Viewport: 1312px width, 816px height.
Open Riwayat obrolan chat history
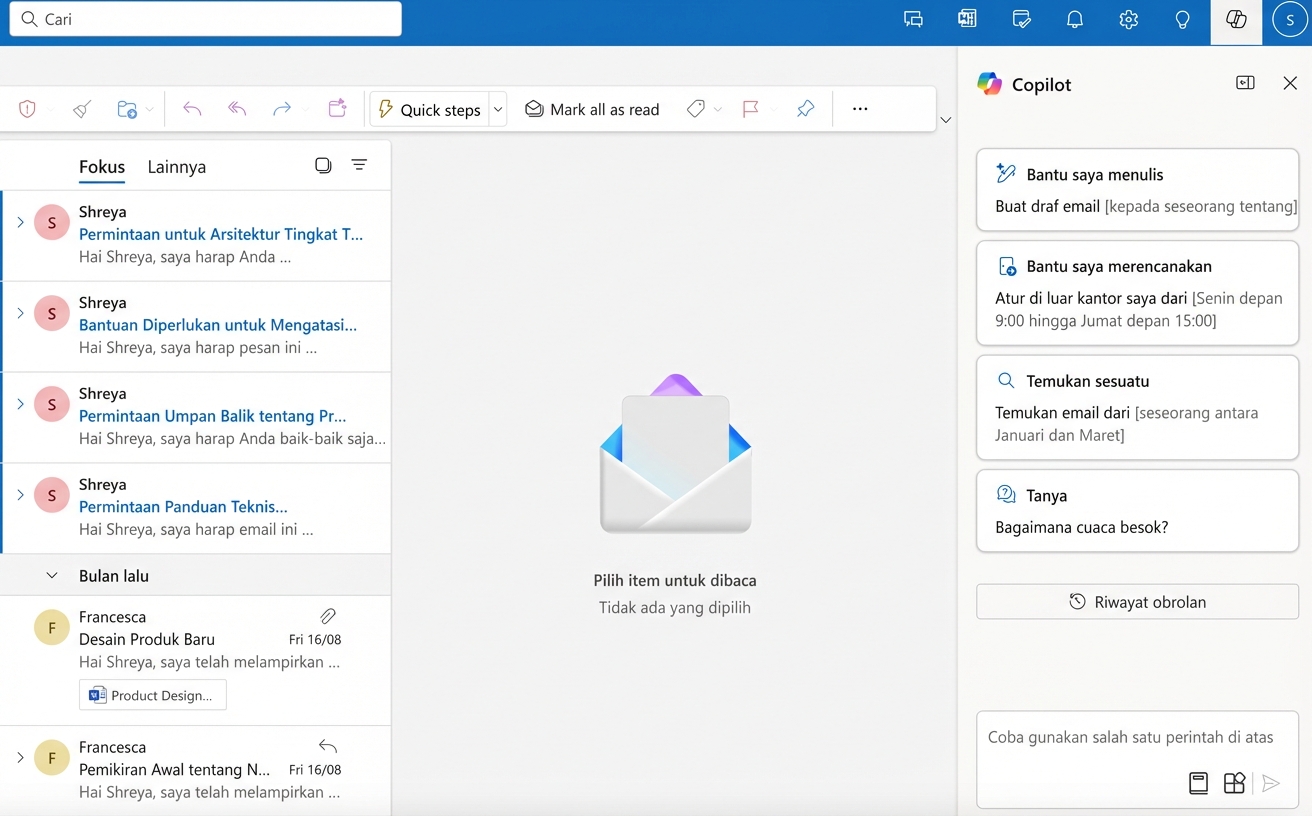pyautogui.click(x=1137, y=602)
